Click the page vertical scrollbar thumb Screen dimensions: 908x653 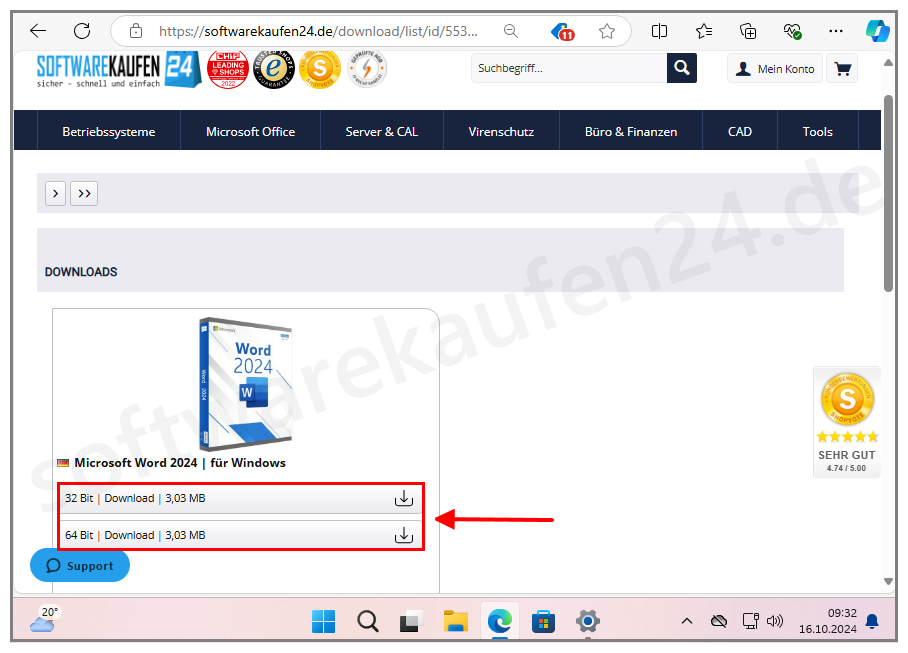888,193
